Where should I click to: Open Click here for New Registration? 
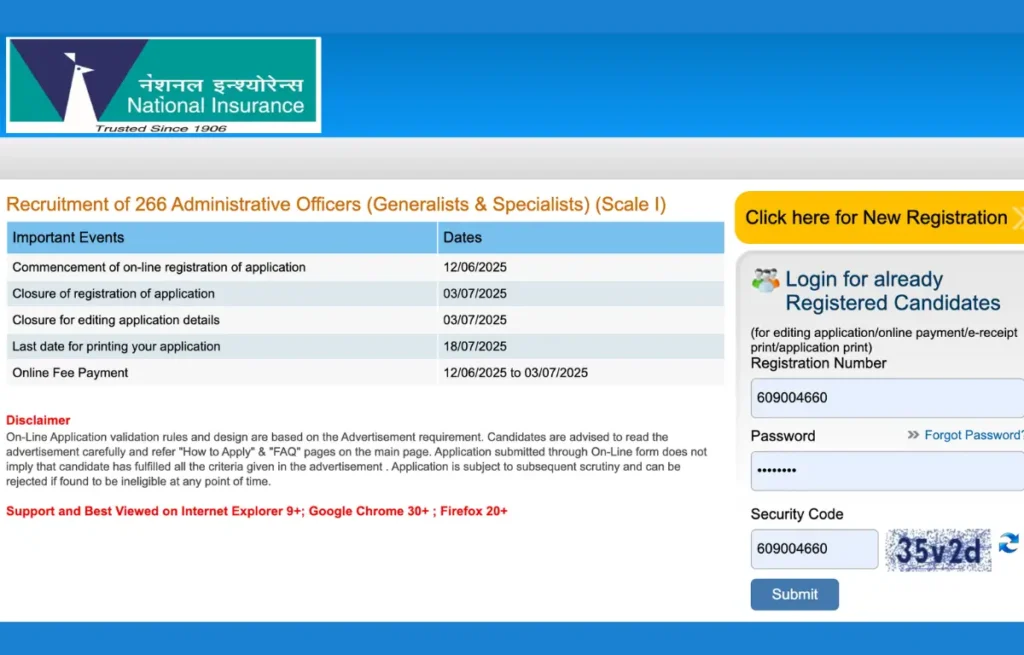point(877,218)
